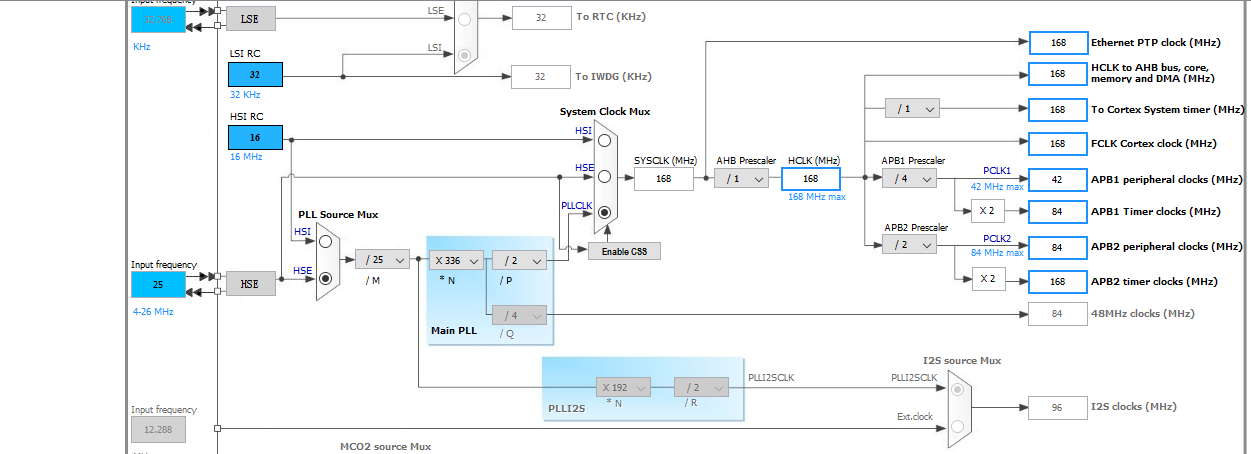Click the '4-26 MHz' range text
The height and width of the screenshot is (454, 1251).
(x=153, y=312)
